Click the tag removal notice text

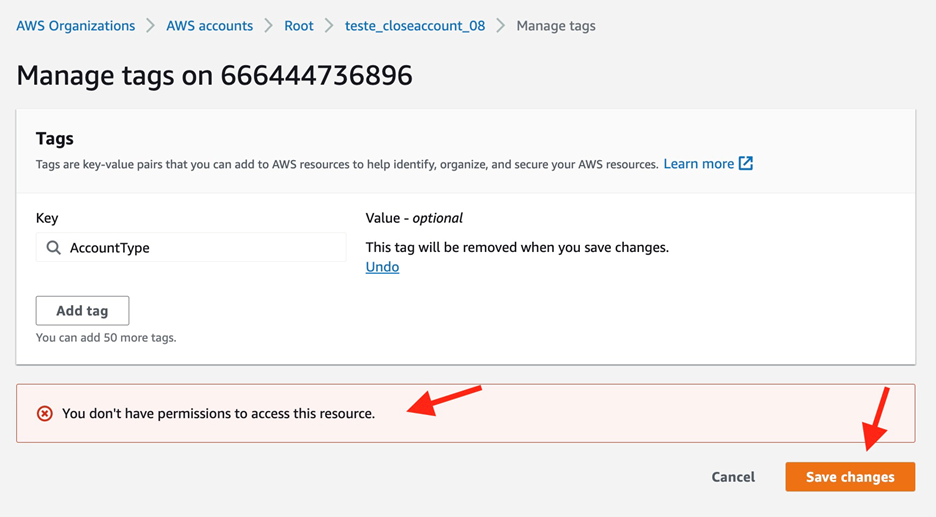click(x=517, y=247)
